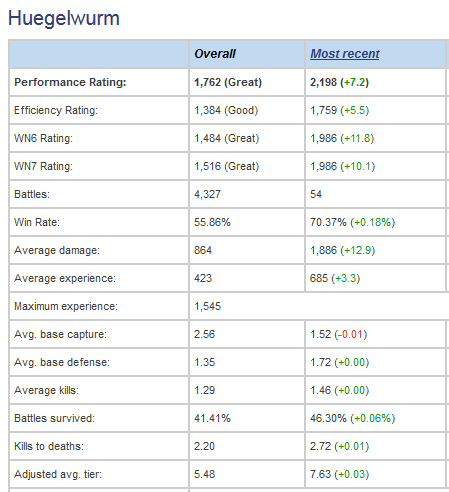
Task: Click the recent performance rating 2,198 cell
Action: click(x=339, y=82)
